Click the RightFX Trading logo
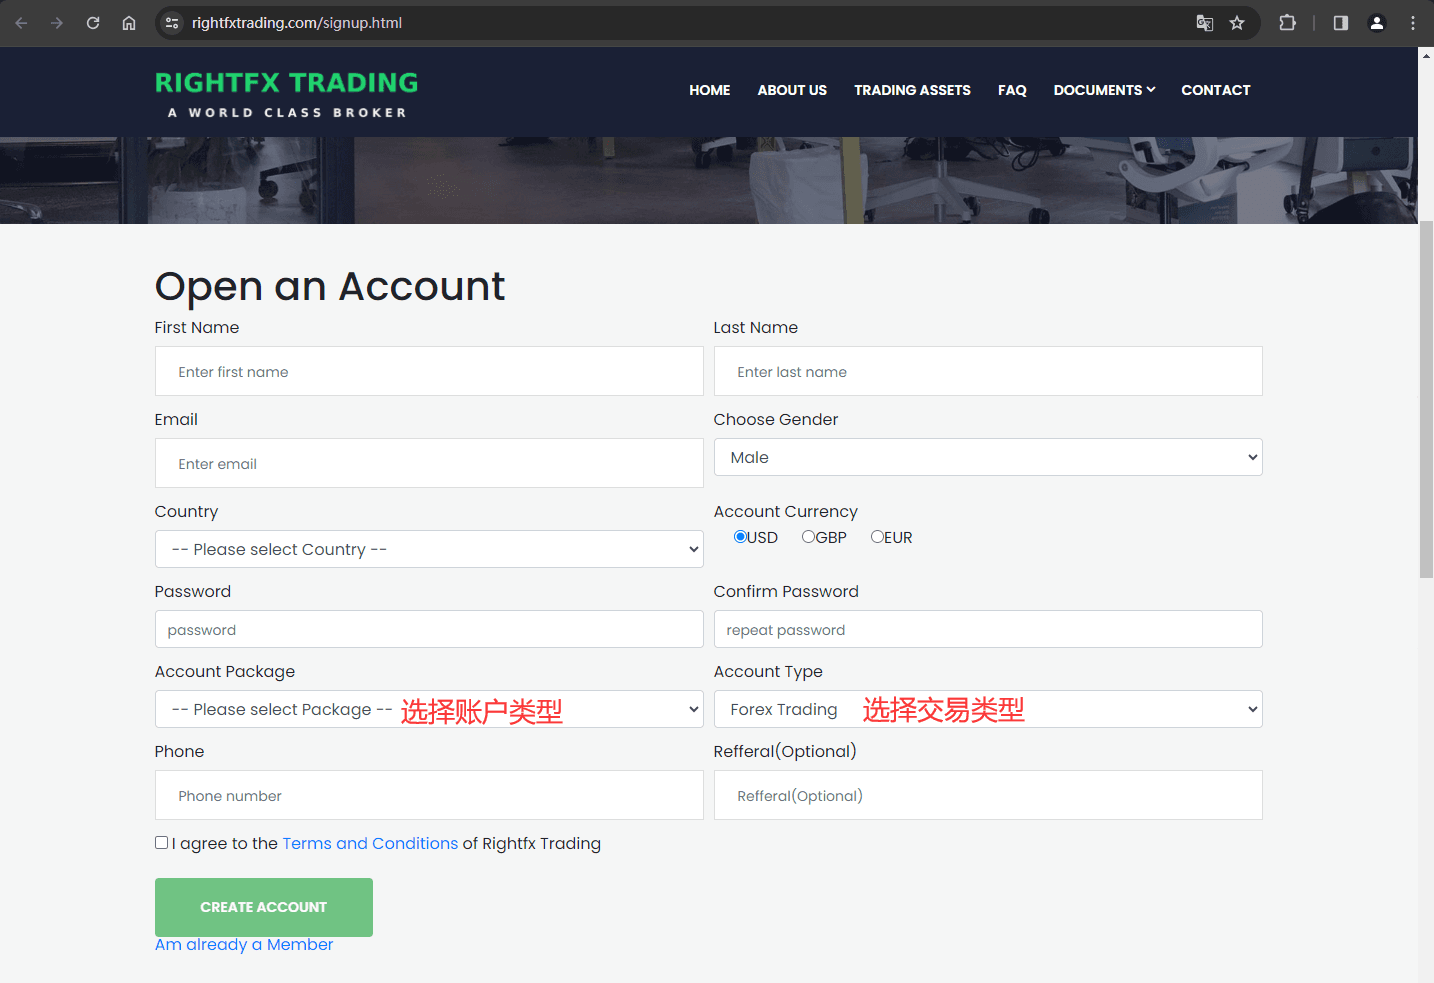1434x983 pixels. (287, 95)
